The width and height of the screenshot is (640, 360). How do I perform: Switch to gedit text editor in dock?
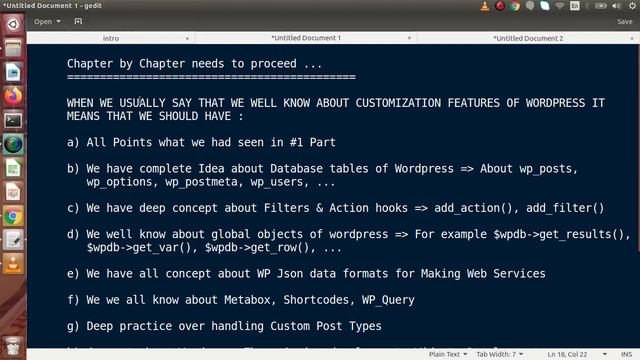(x=13, y=240)
